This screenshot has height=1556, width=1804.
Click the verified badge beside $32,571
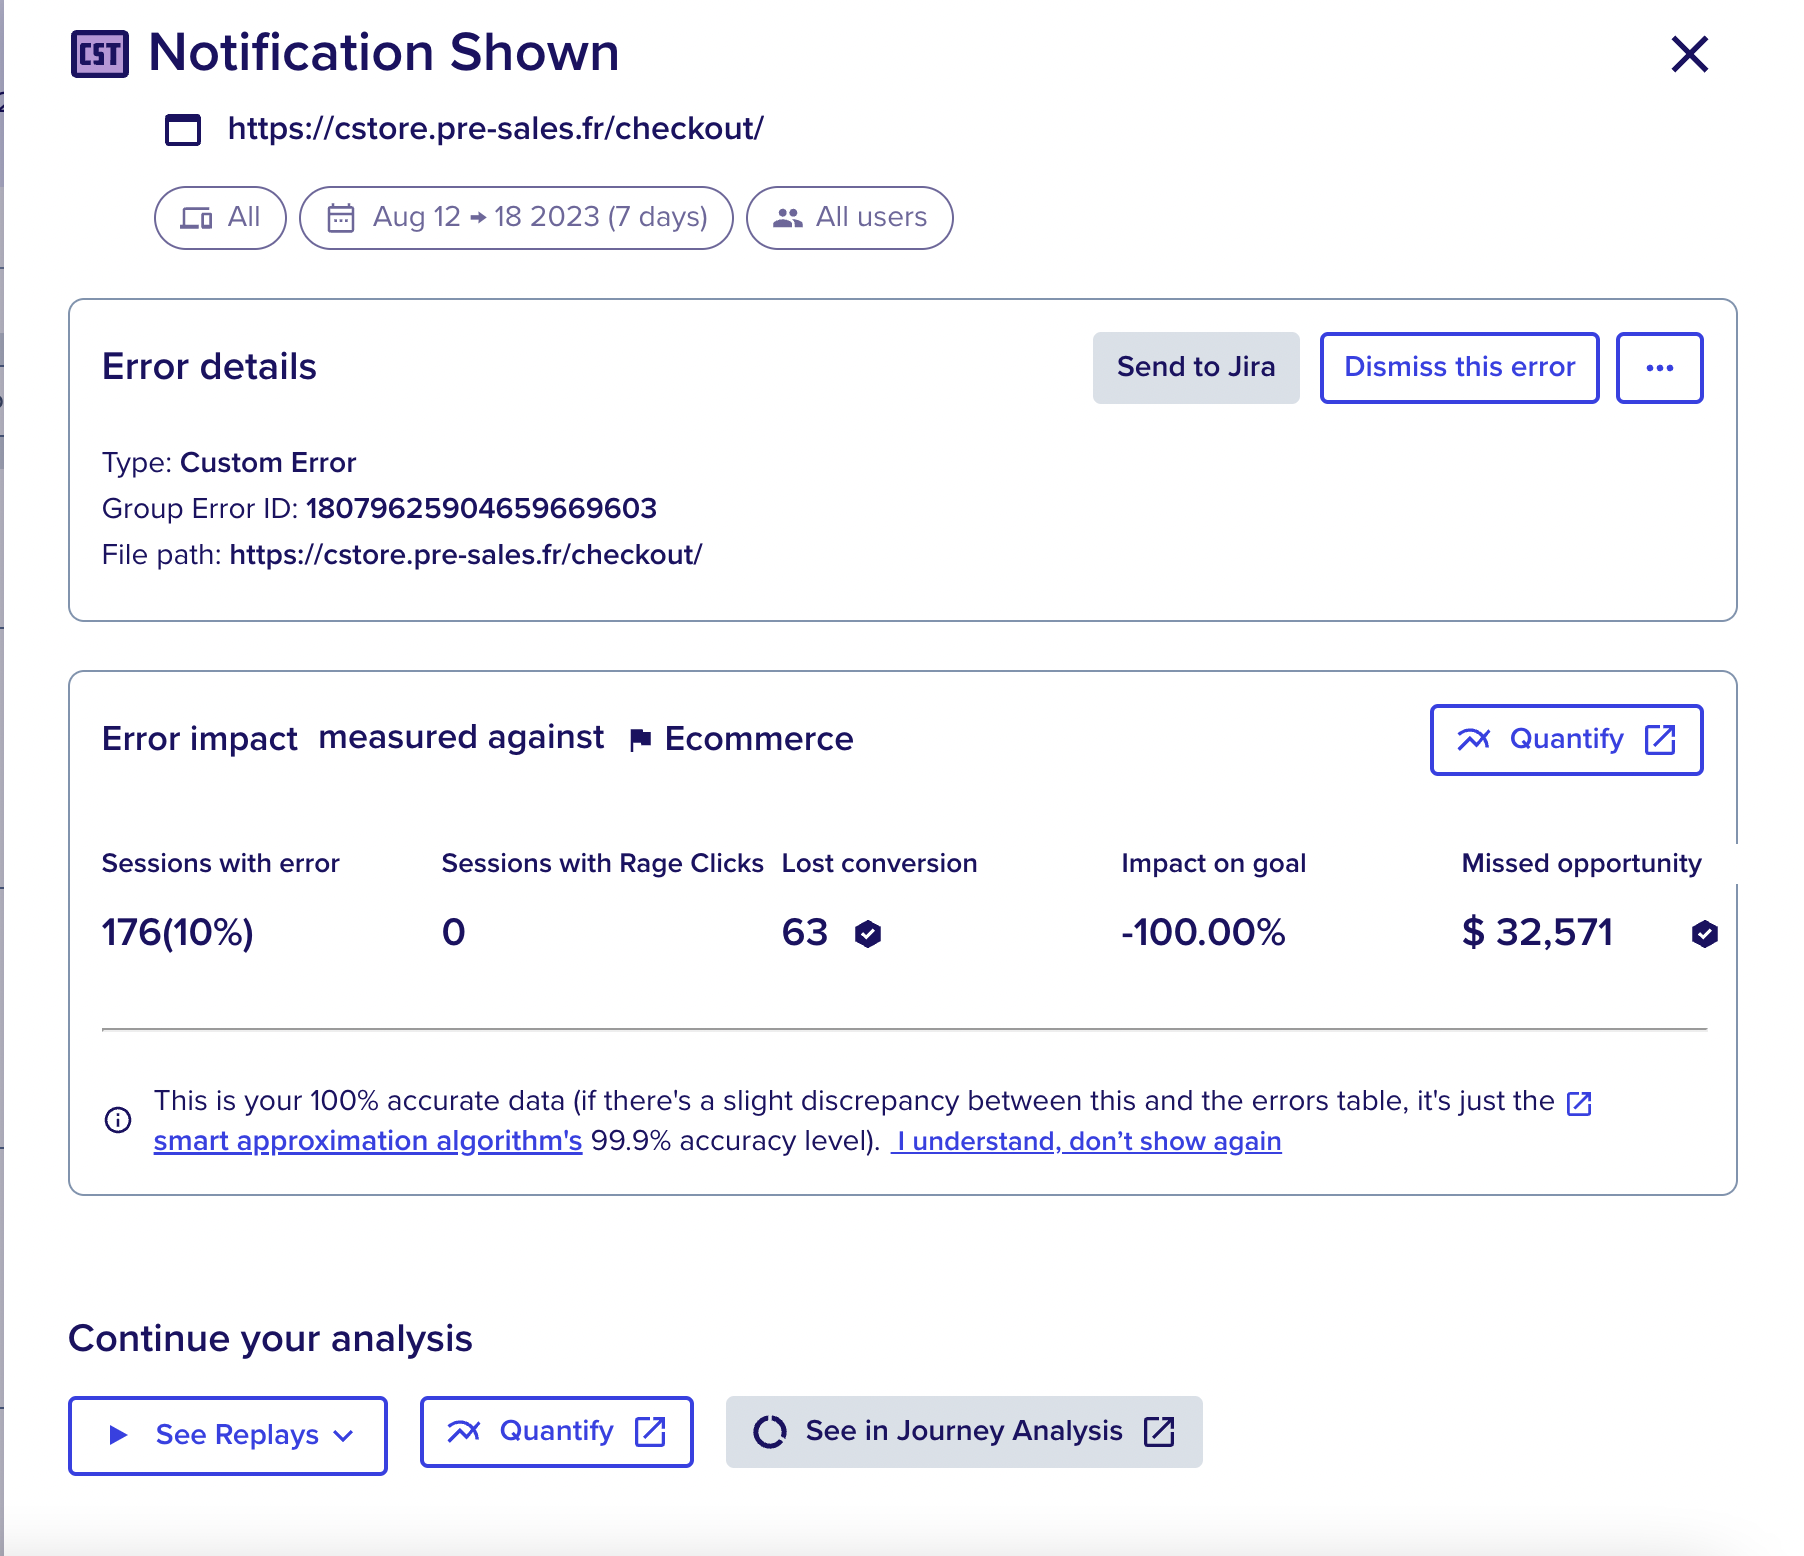tap(1703, 933)
